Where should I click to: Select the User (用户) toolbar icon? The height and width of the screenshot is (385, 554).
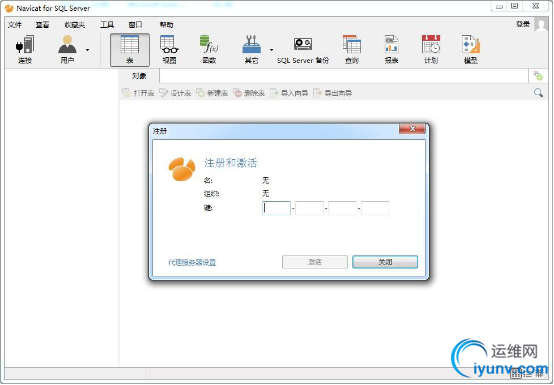[67, 49]
